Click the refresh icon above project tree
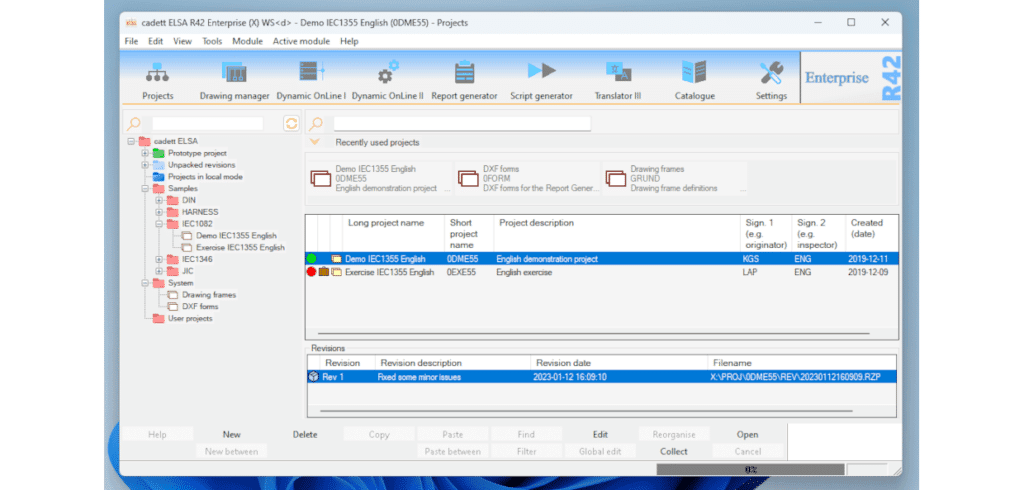 pyautogui.click(x=291, y=123)
